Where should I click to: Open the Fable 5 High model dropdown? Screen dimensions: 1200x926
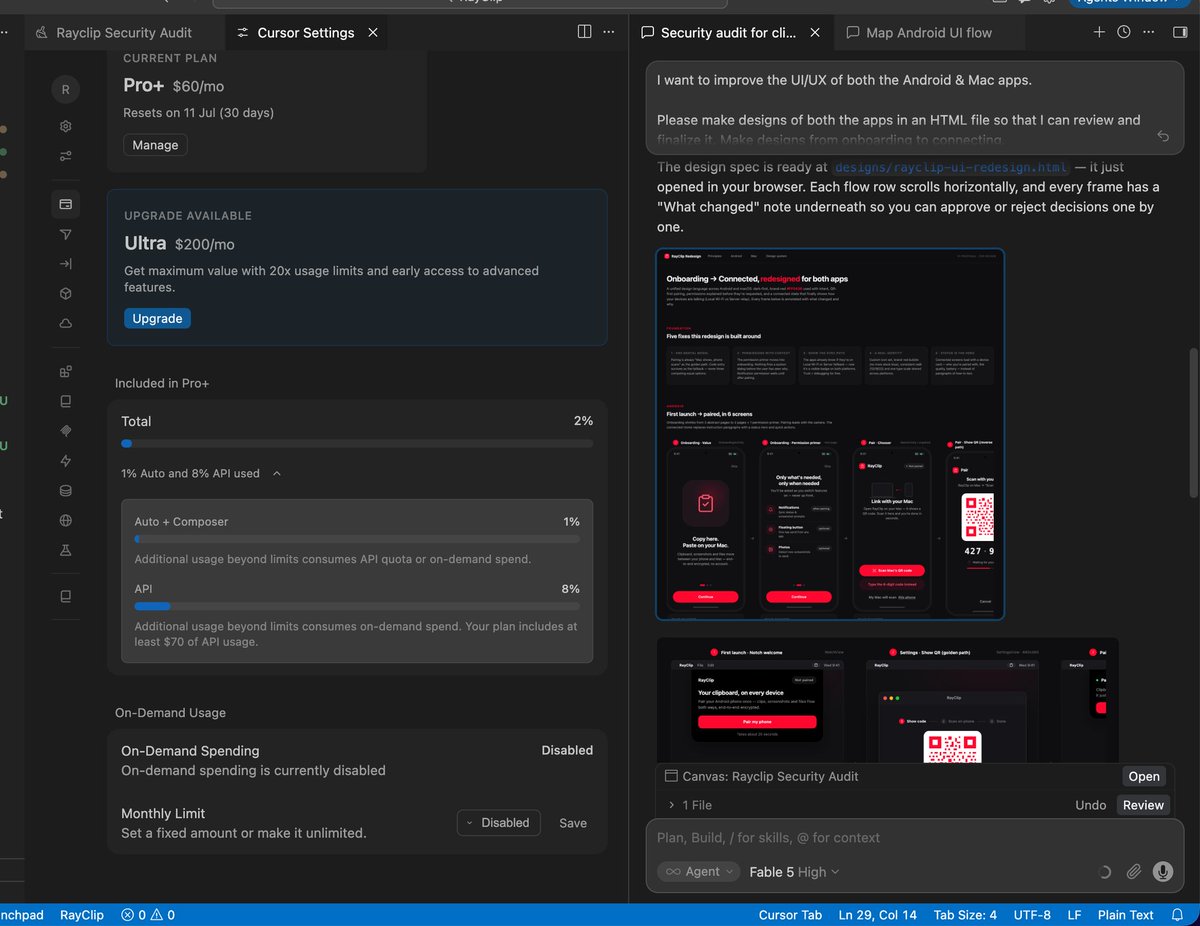click(x=795, y=872)
